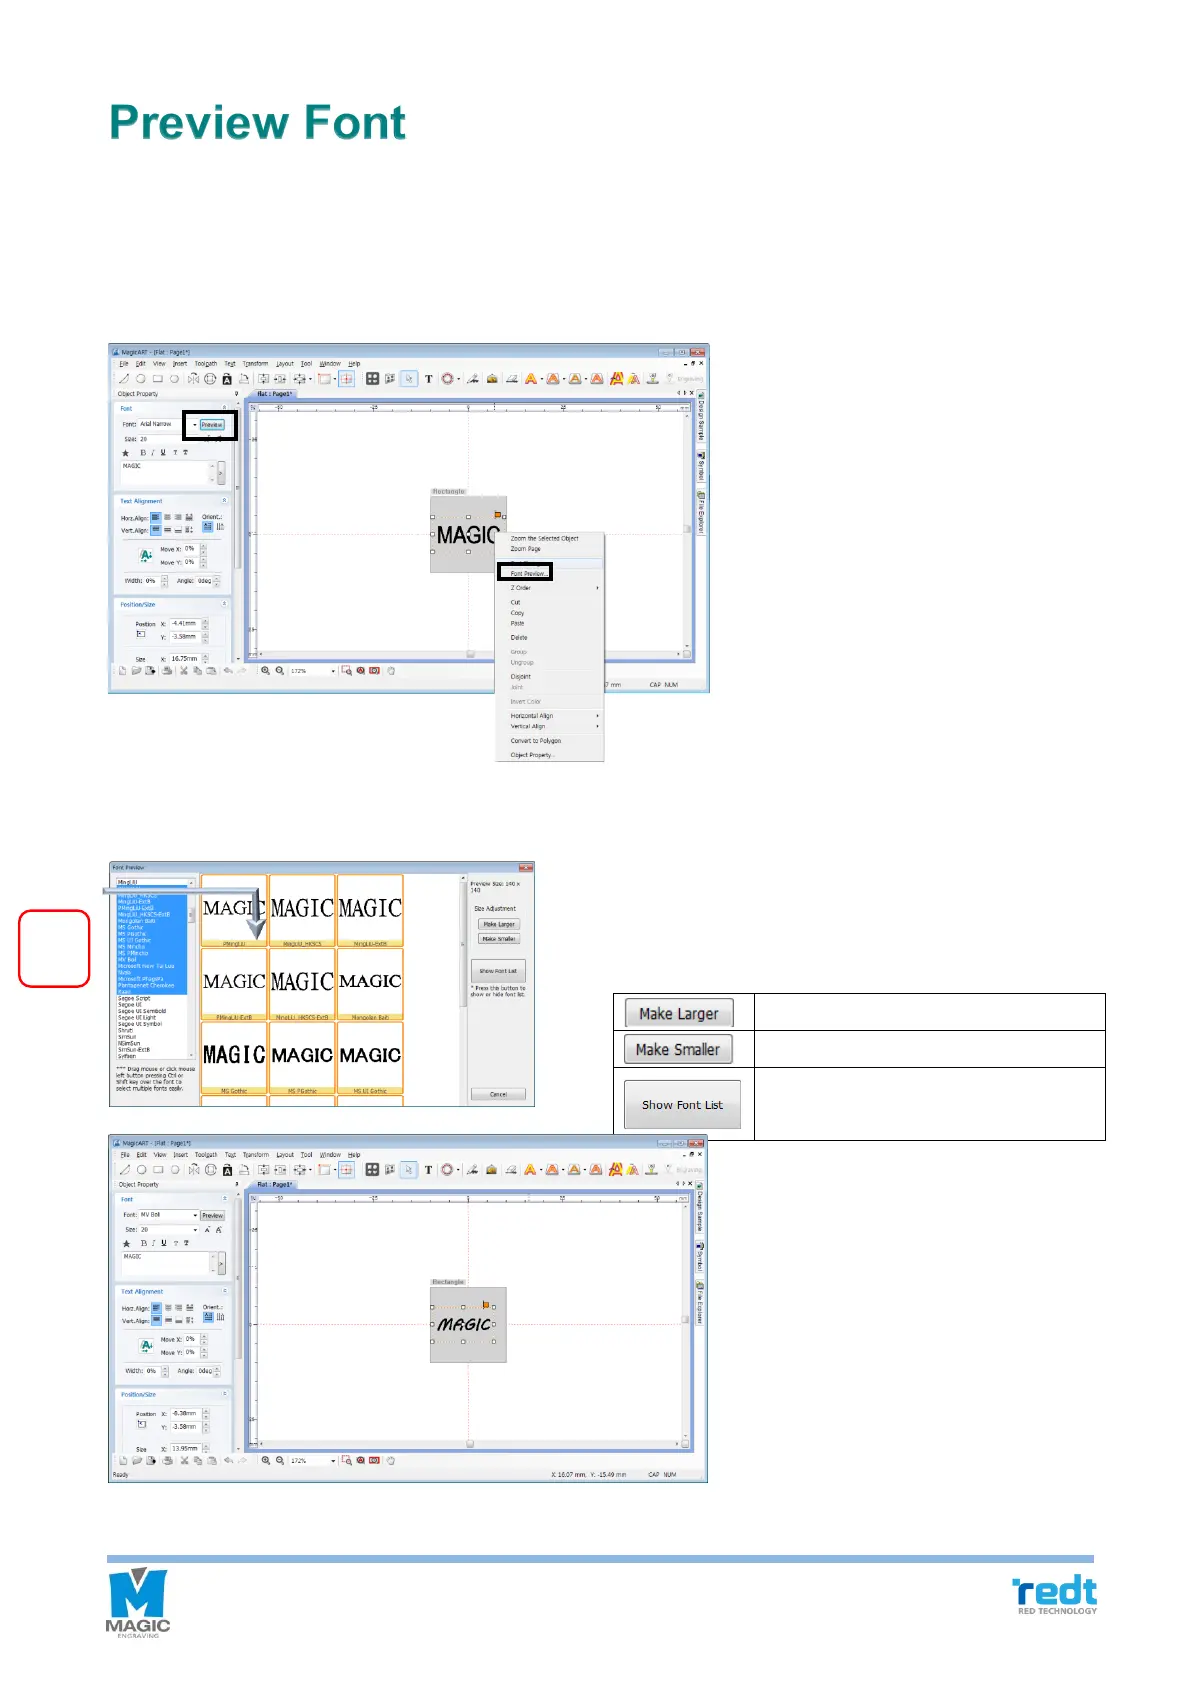
Task: Click the crosshair guide icon in lower MagicART toolbar
Action: [346, 1170]
